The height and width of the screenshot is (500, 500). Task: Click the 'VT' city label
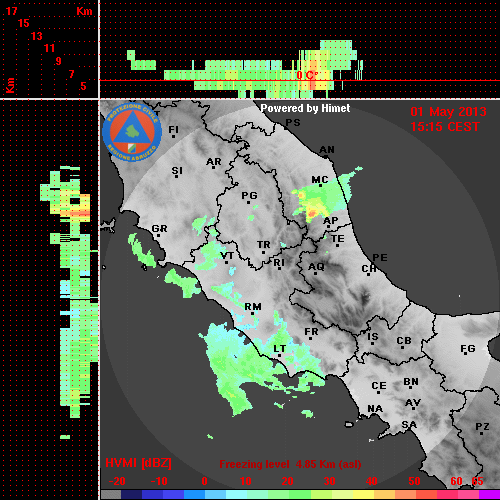tap(227, 256)
